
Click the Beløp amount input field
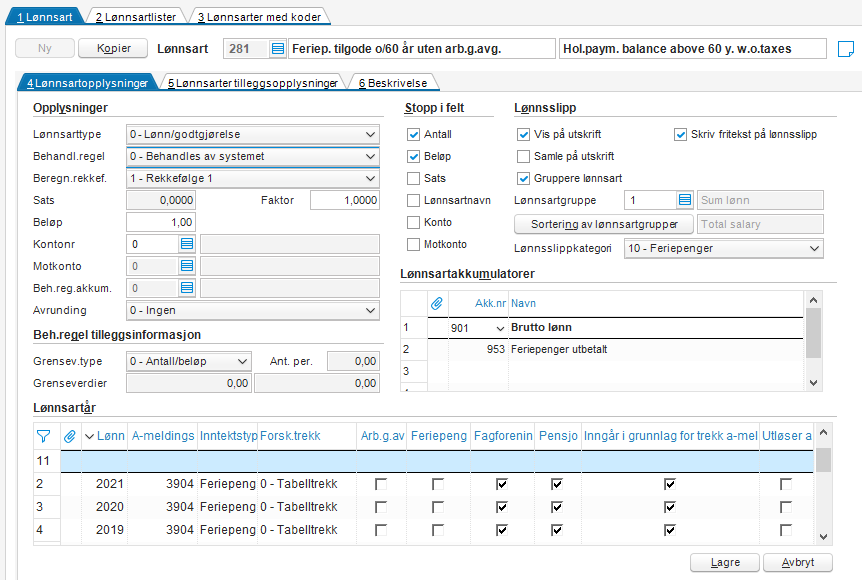coord(161,222)
